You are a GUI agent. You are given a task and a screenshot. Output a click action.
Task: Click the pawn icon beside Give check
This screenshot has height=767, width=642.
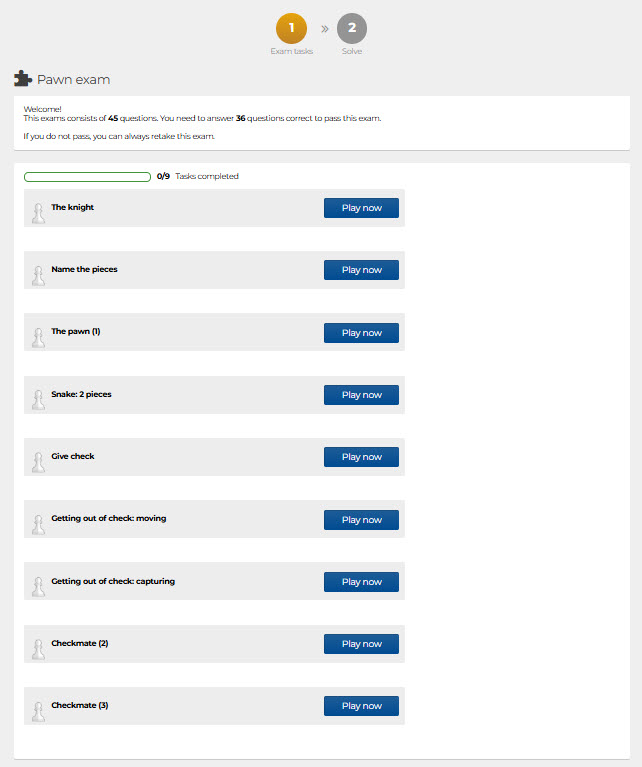click(38, 461)
